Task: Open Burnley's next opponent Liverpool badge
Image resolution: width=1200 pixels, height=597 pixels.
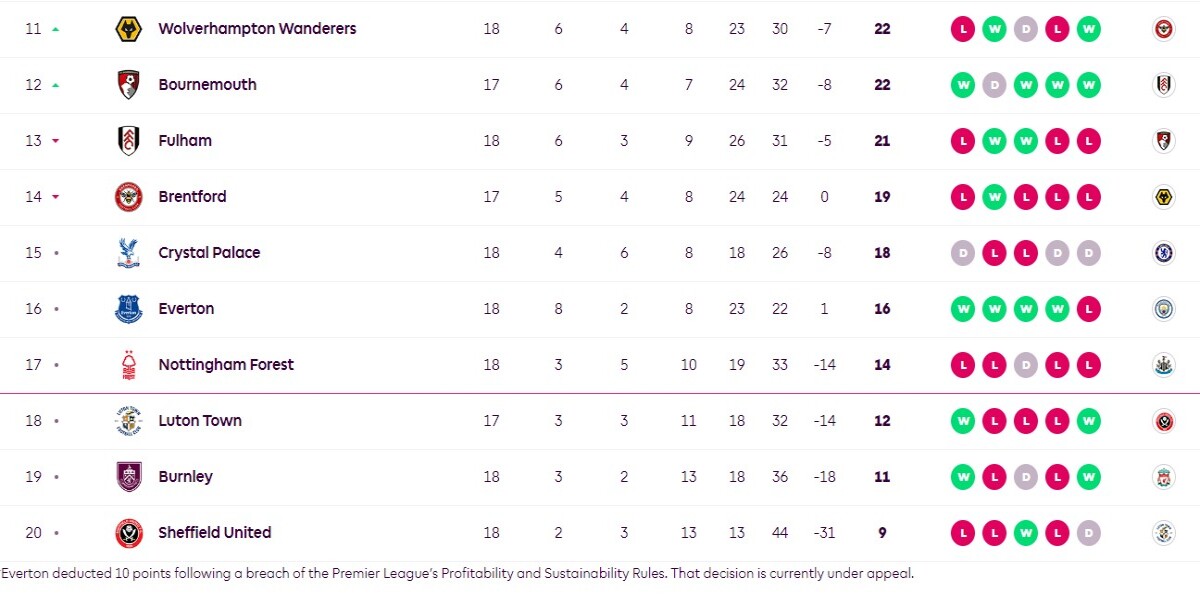Action: [x=1163, y=477]
